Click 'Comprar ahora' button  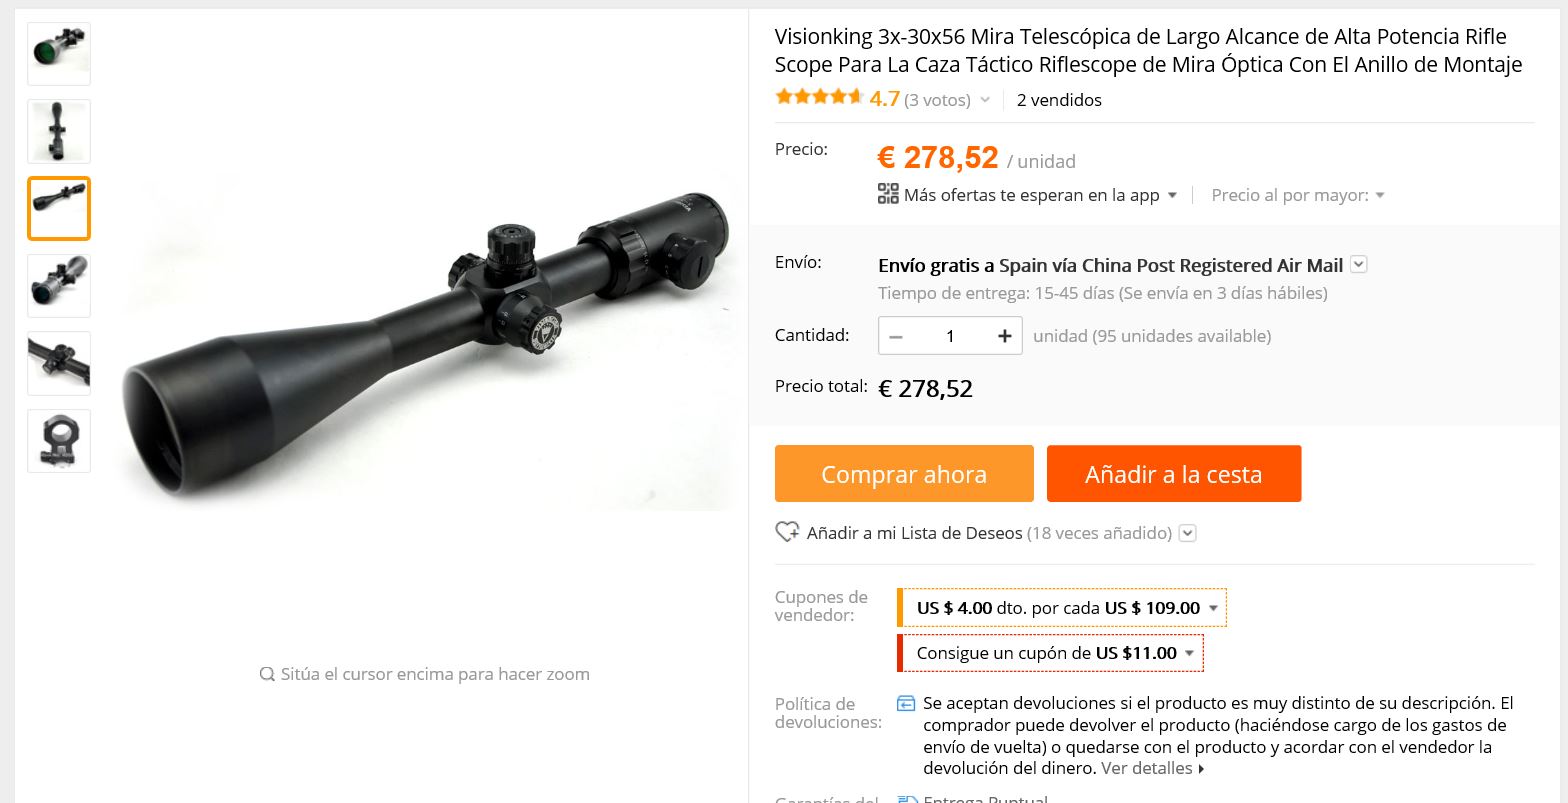pos(904,474)
